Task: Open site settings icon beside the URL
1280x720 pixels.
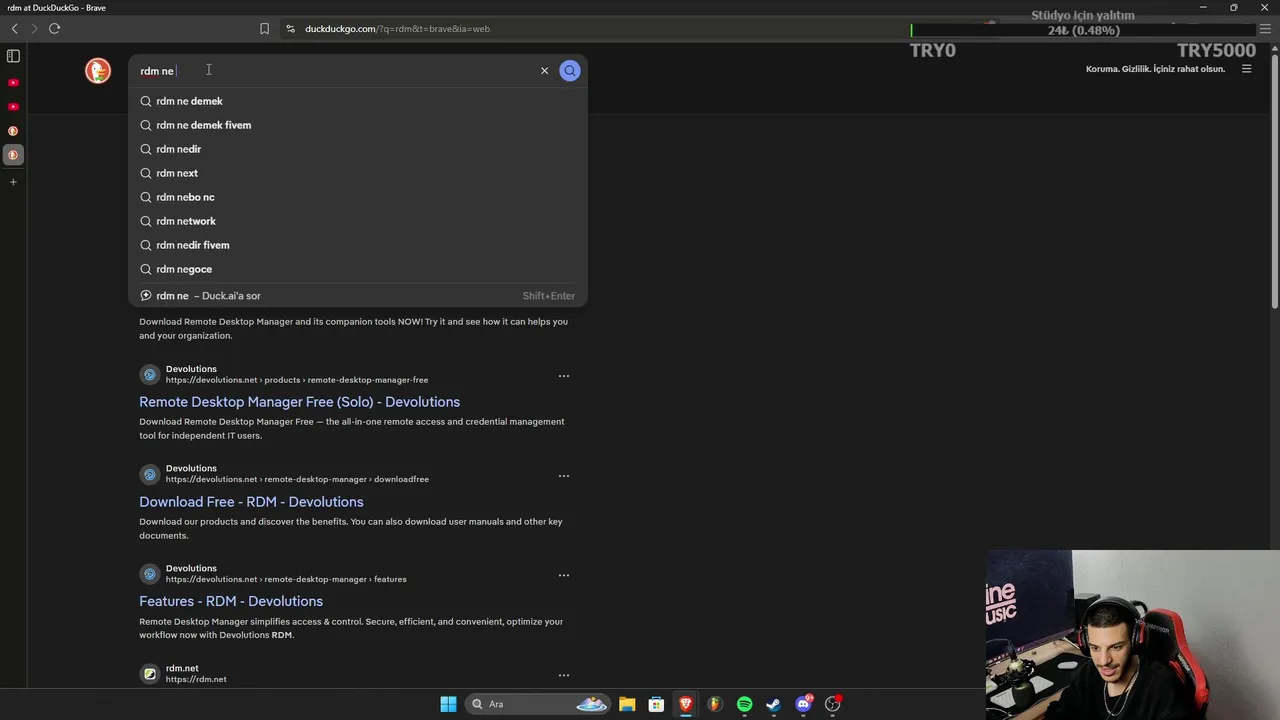Action: coord(290,29)
